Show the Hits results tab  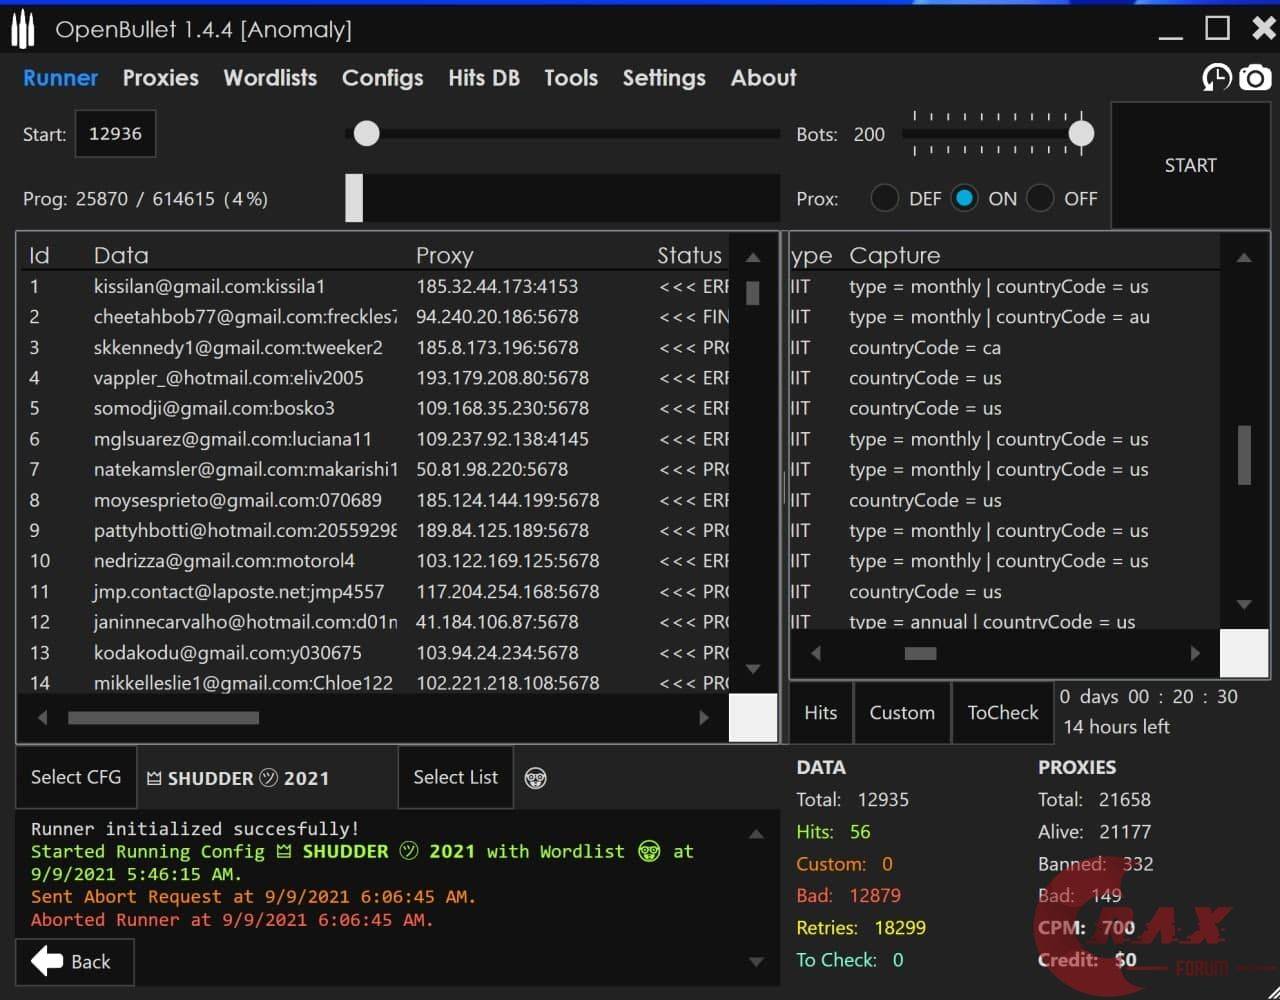820,712
